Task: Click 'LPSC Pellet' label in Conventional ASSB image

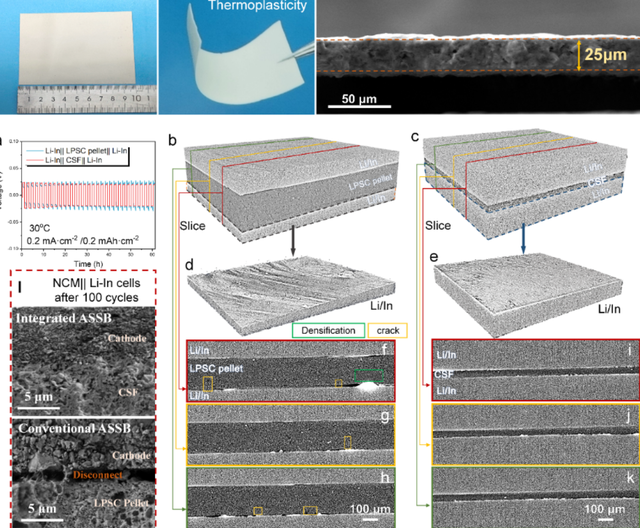Action: [x=121, y=503]
